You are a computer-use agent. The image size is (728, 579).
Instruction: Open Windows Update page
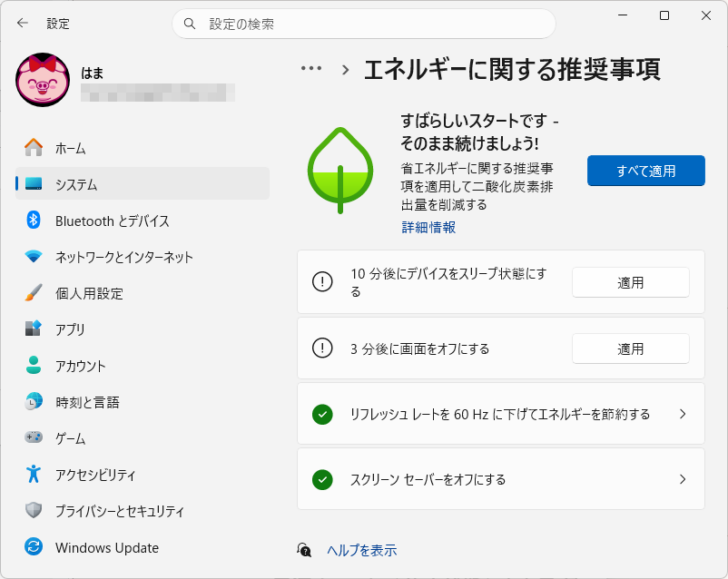point(143,546)
